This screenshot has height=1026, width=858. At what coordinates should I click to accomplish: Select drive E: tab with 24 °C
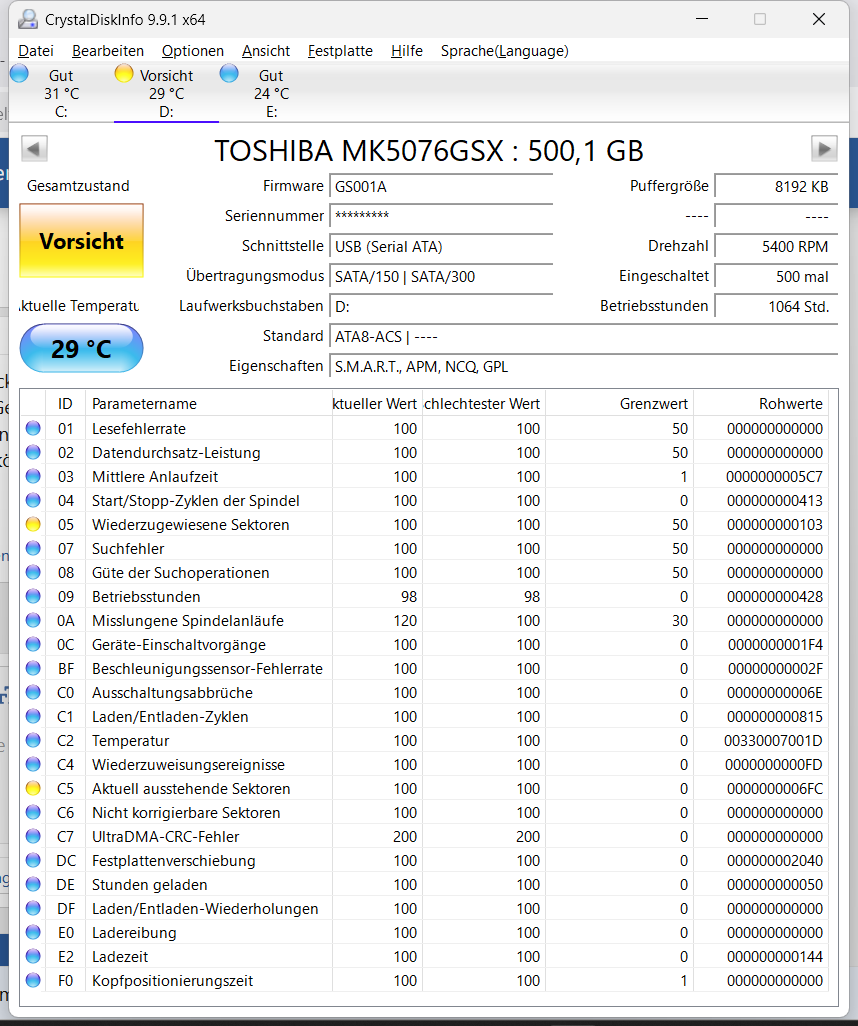coord(271,93)
